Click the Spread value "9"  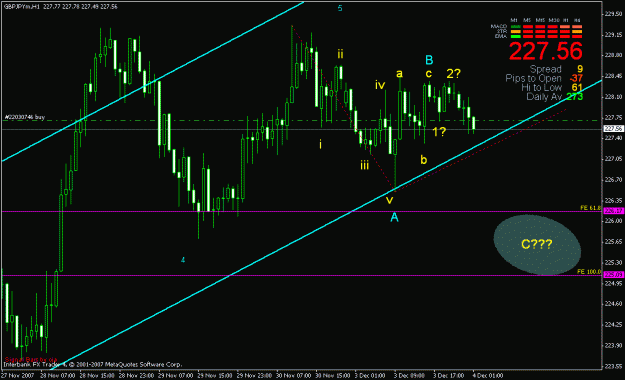point(580,69)
